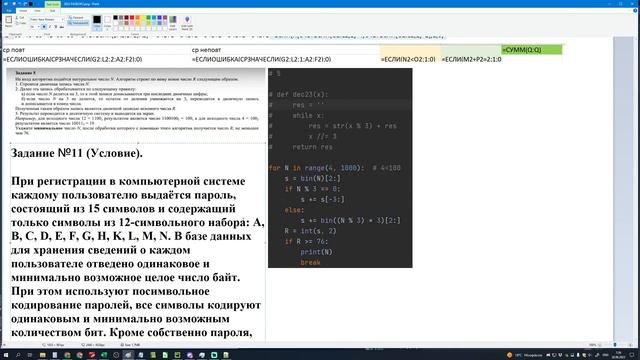
Task: Open the Paint Help icon
Action: tap(635, 11)
